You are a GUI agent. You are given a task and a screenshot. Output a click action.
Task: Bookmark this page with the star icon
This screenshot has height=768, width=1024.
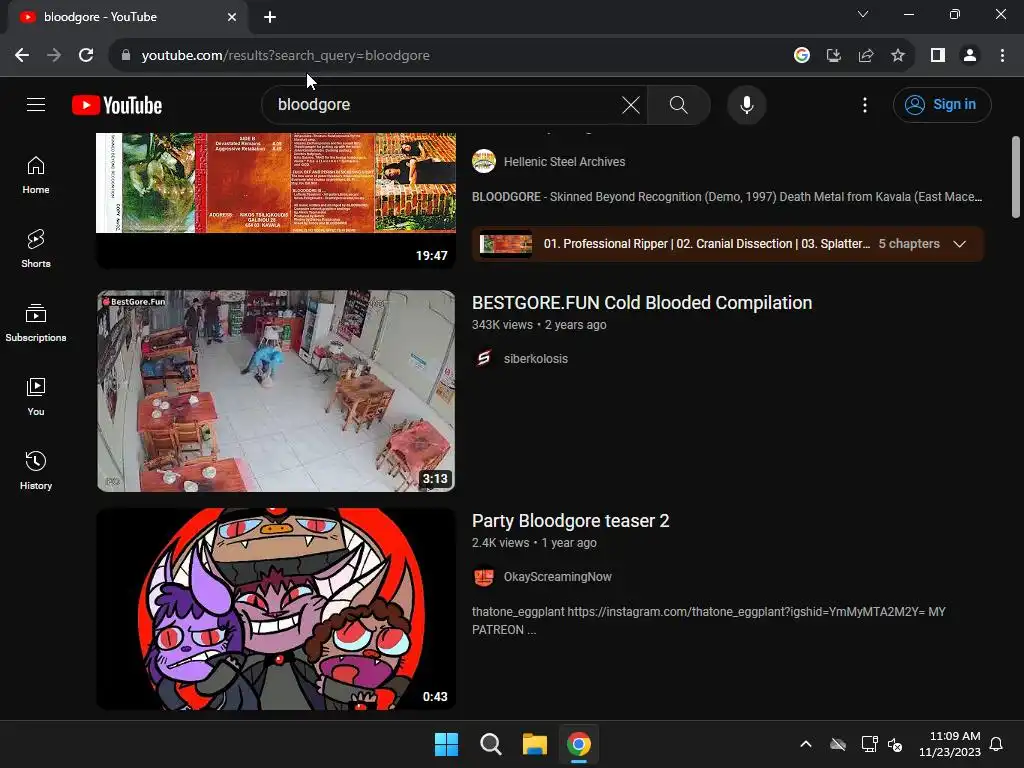point(898,56)
